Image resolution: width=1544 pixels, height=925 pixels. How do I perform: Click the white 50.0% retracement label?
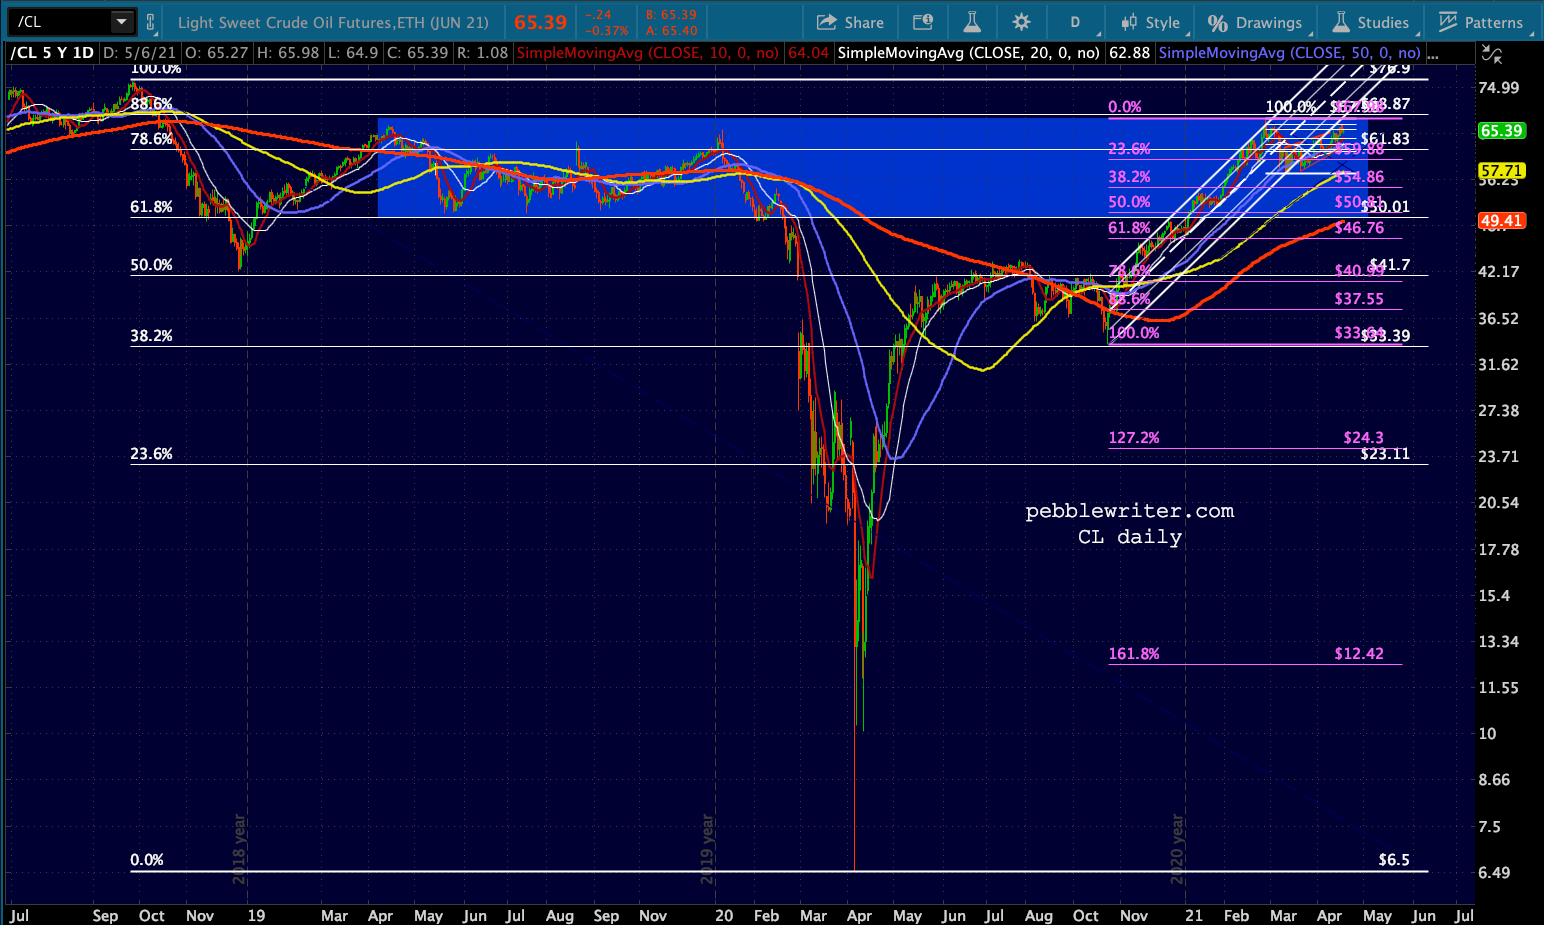coord(152,265)
